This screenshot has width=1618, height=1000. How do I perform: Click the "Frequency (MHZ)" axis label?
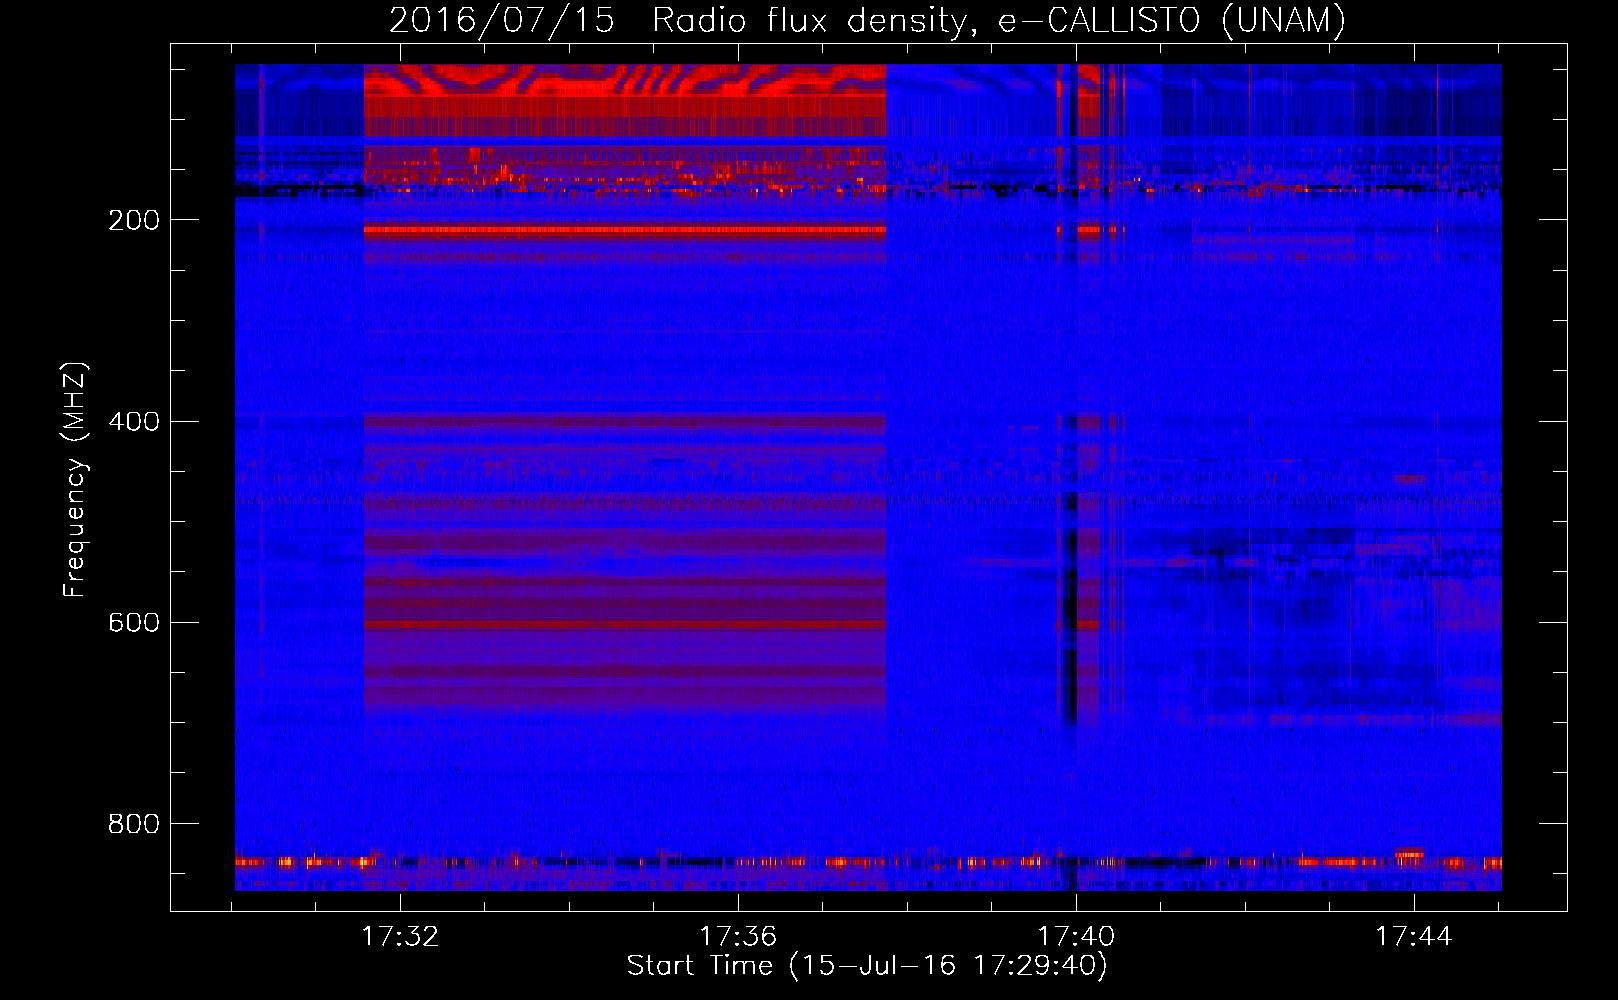pos(75,480)
